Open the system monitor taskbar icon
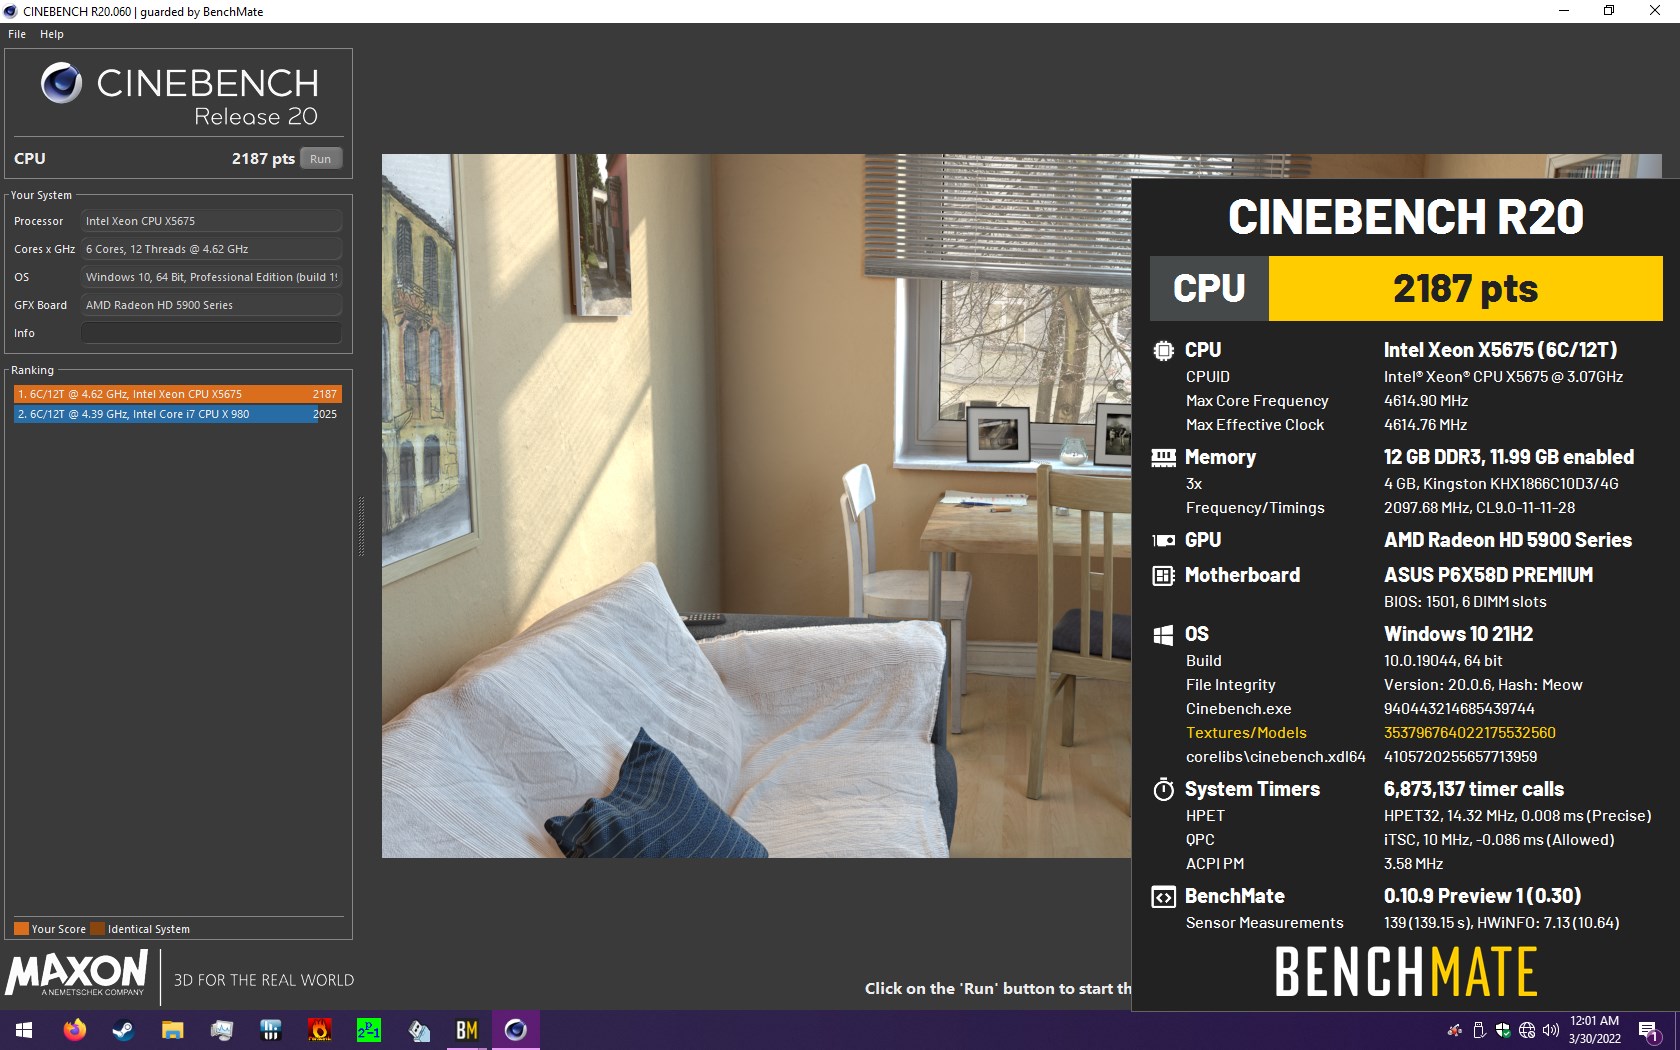Screen dimensions: 1680x1050 tap(221, 1030)
